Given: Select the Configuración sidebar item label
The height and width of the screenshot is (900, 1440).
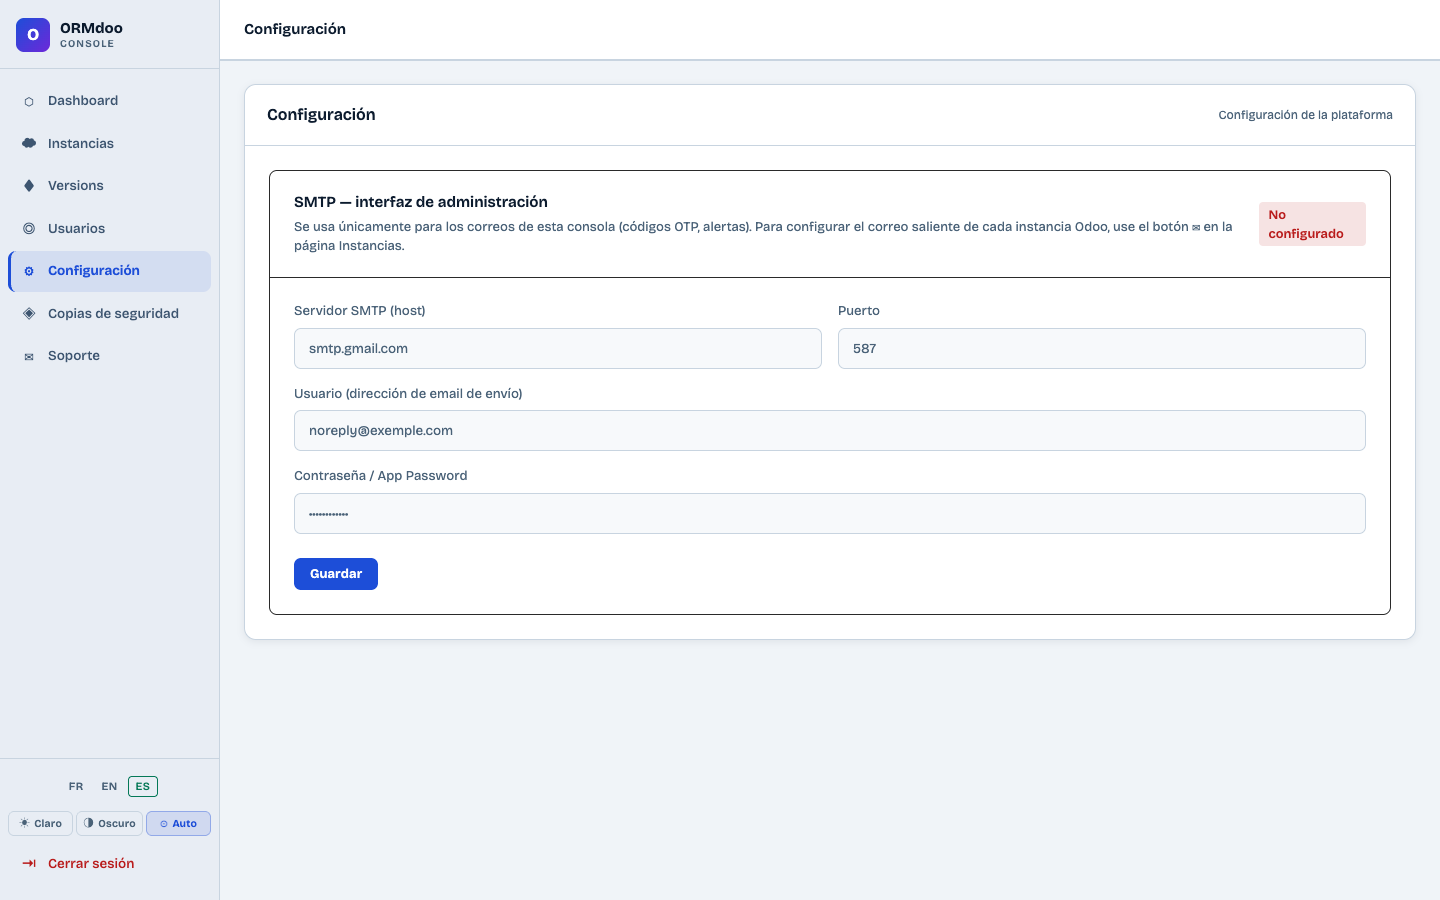Looking at the screenshot, I should [x=94, y=271].
